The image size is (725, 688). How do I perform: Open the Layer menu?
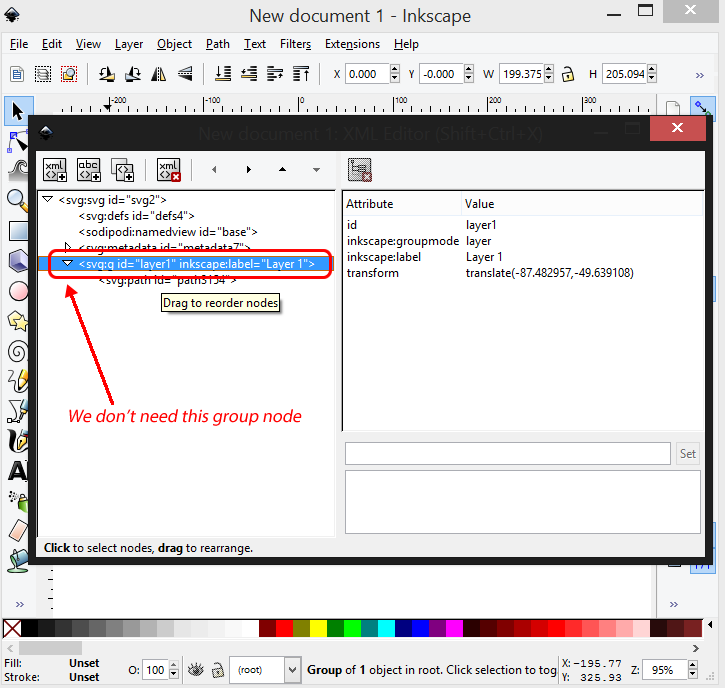129,44
